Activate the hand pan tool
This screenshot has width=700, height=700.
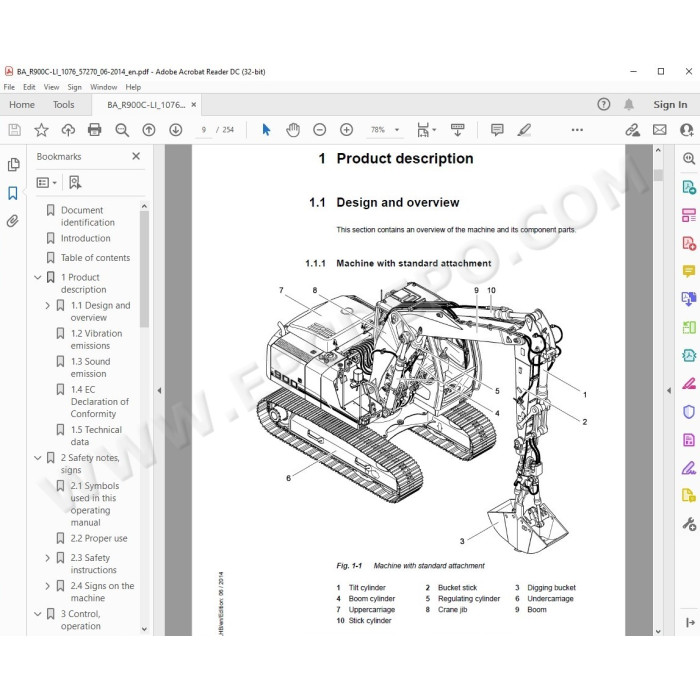(x=293, y=130)
